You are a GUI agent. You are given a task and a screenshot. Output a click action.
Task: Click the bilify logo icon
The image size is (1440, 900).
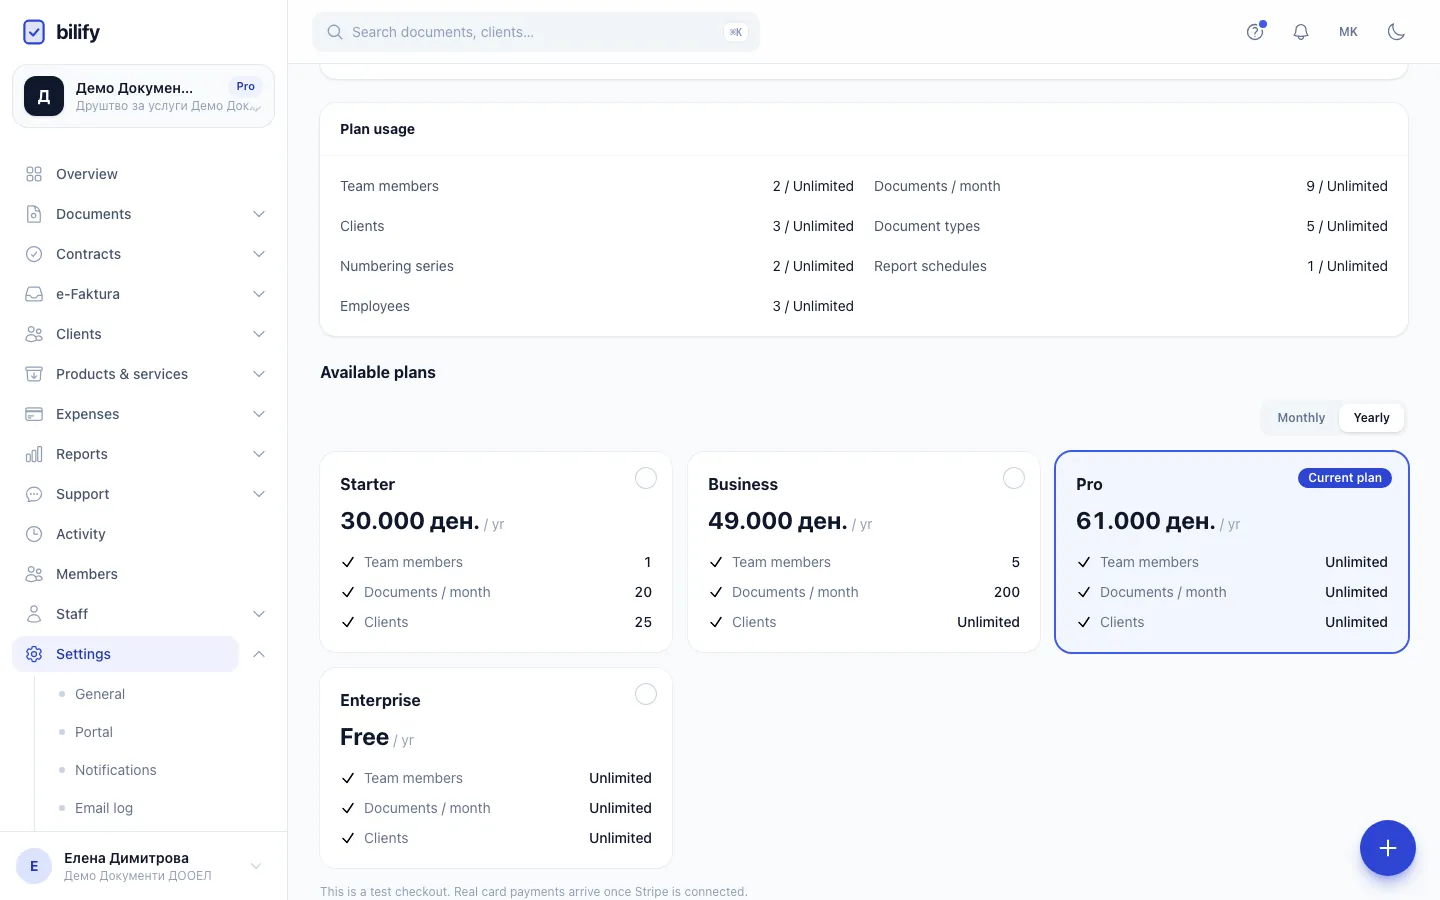coord(34,32)
